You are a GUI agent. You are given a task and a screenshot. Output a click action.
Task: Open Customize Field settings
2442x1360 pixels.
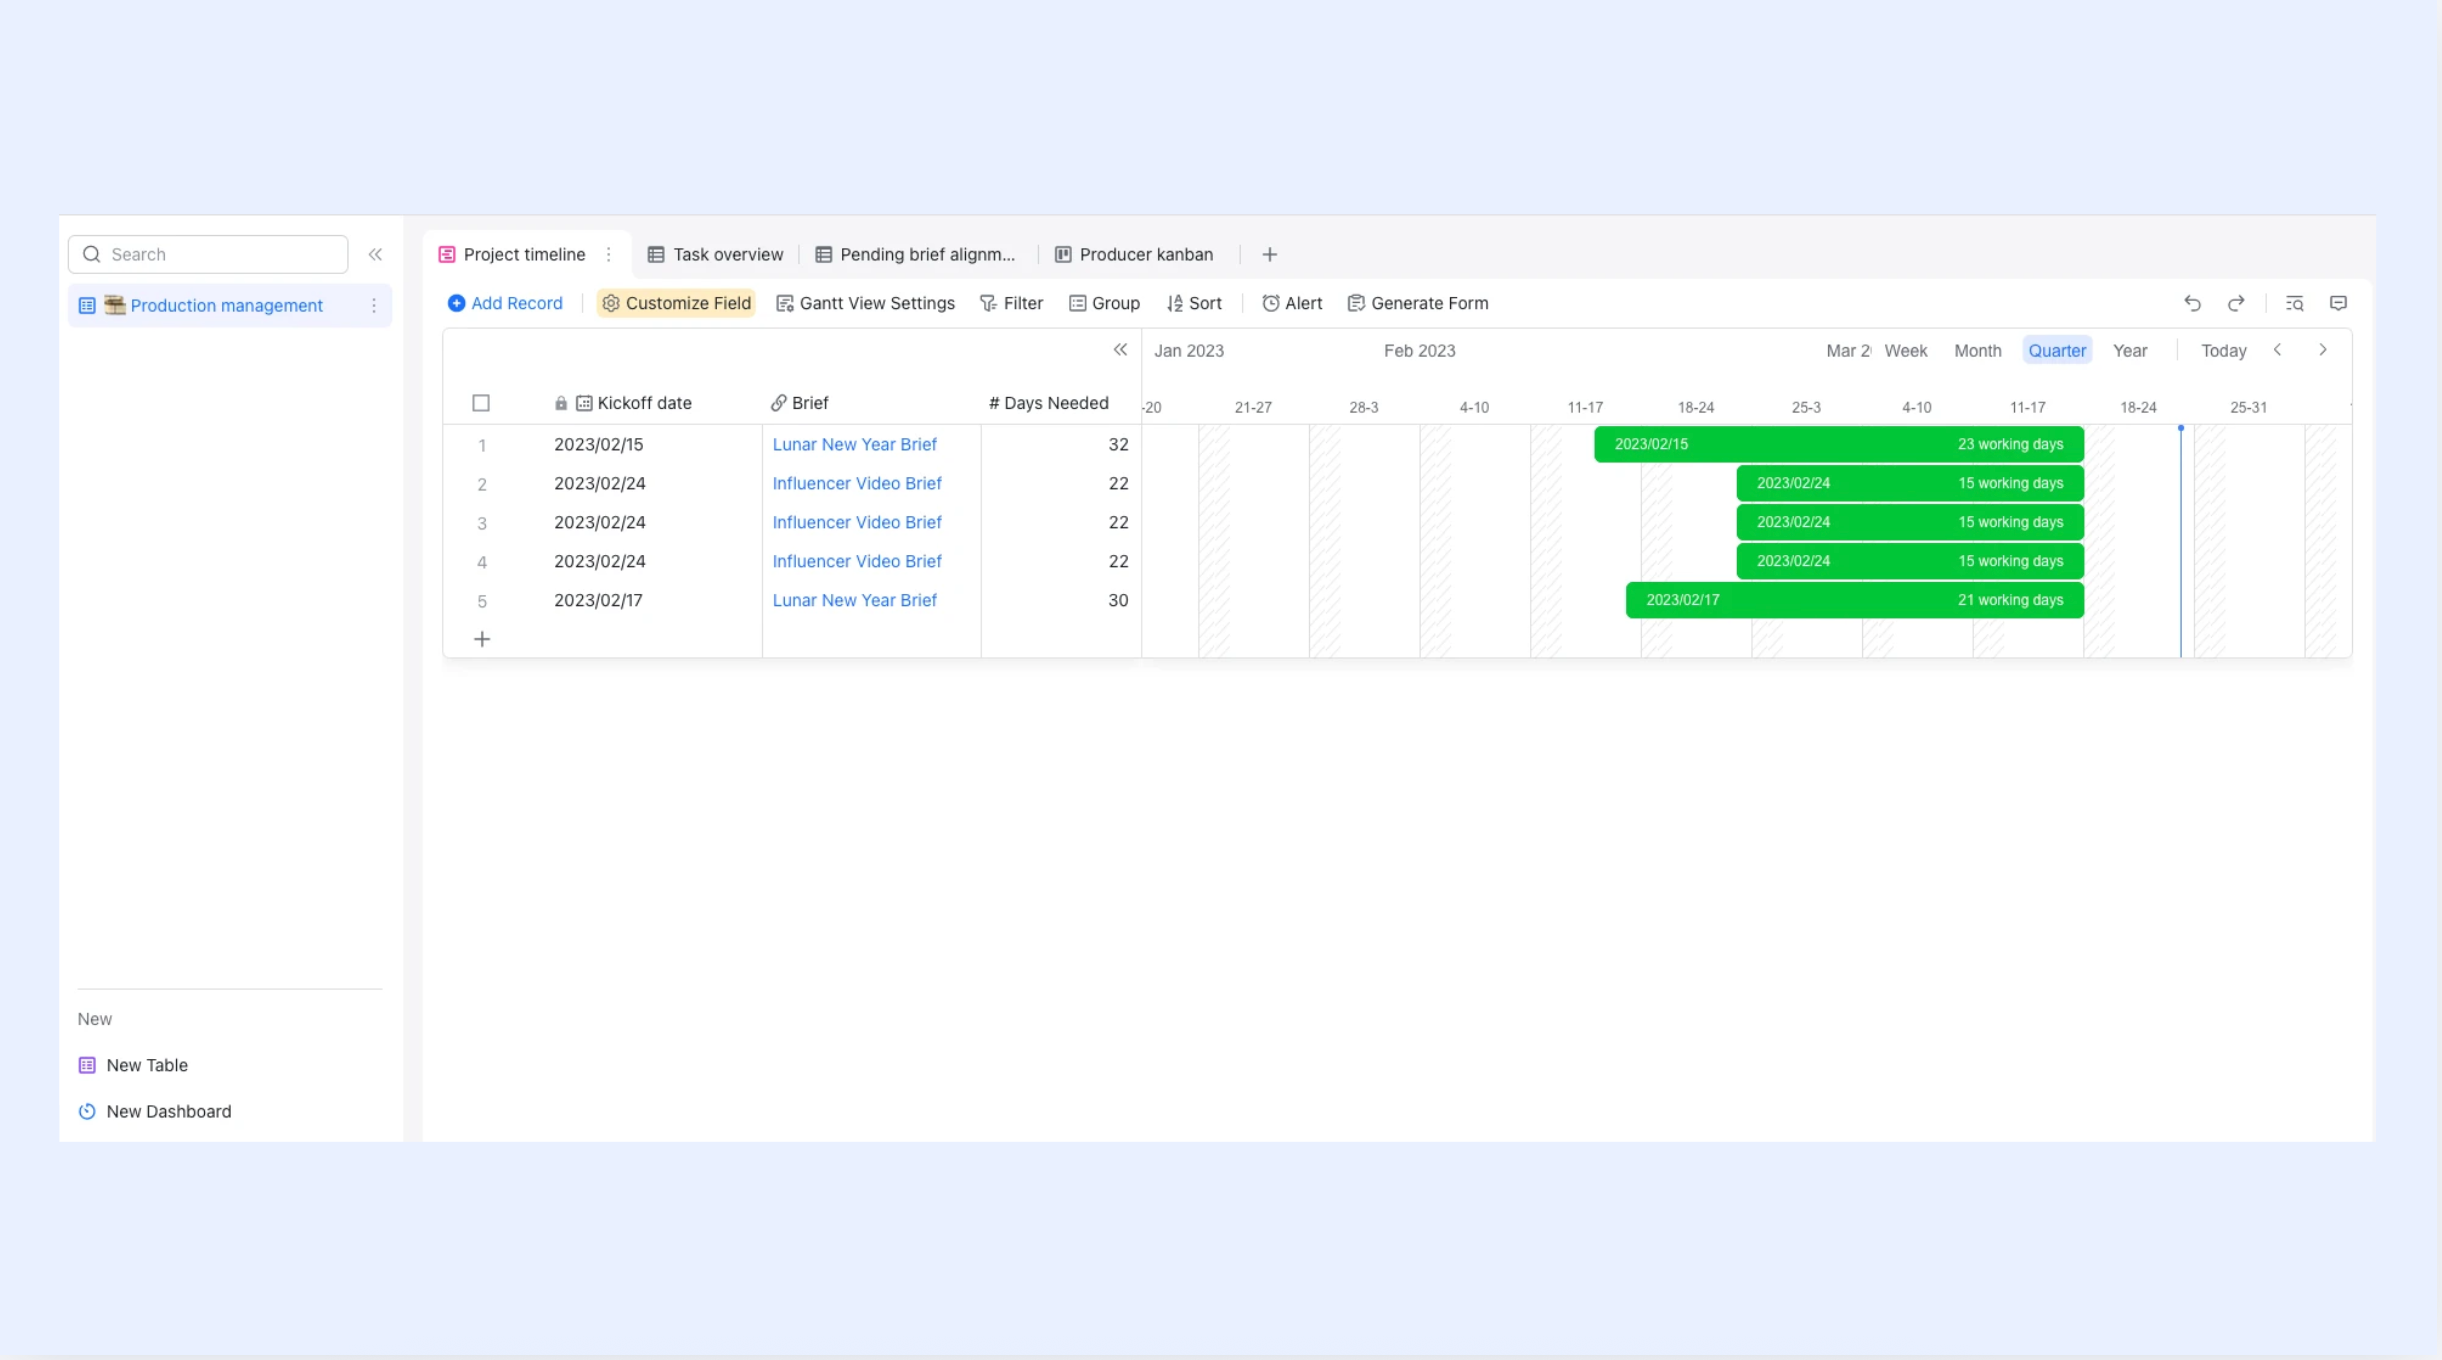point(676,303)
